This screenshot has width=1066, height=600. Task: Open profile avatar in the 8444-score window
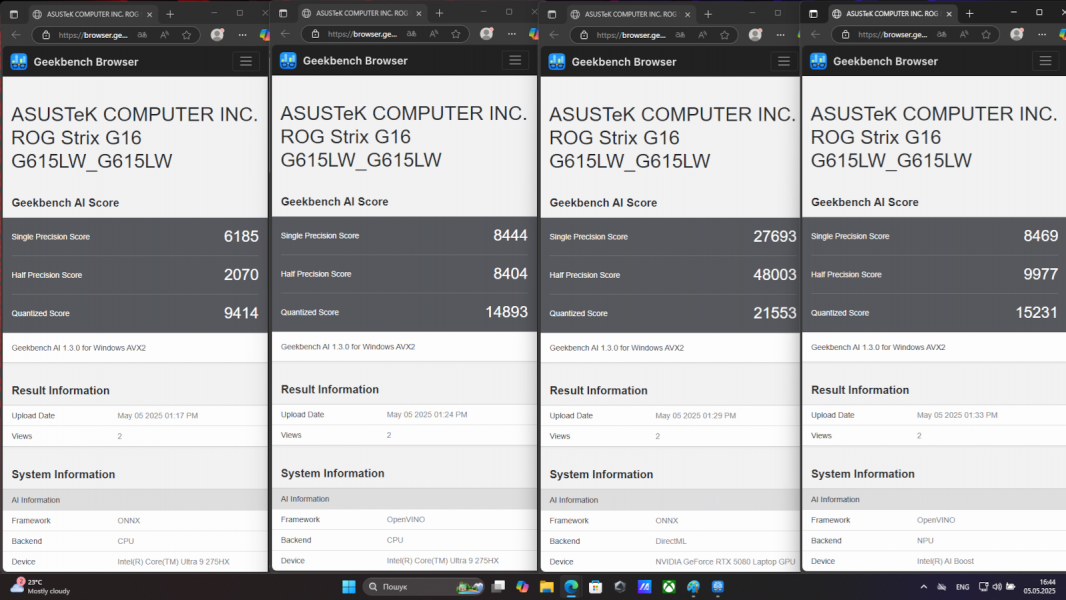coord(487,34)
